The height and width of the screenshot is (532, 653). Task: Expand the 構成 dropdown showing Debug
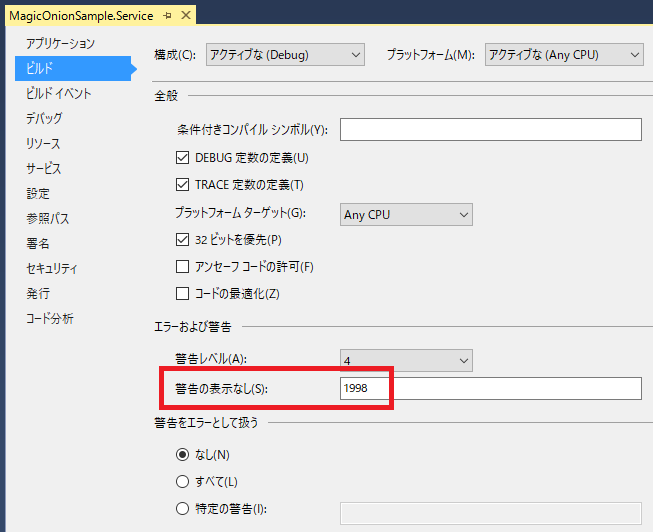pyautogui.click(x=285, y=55)
